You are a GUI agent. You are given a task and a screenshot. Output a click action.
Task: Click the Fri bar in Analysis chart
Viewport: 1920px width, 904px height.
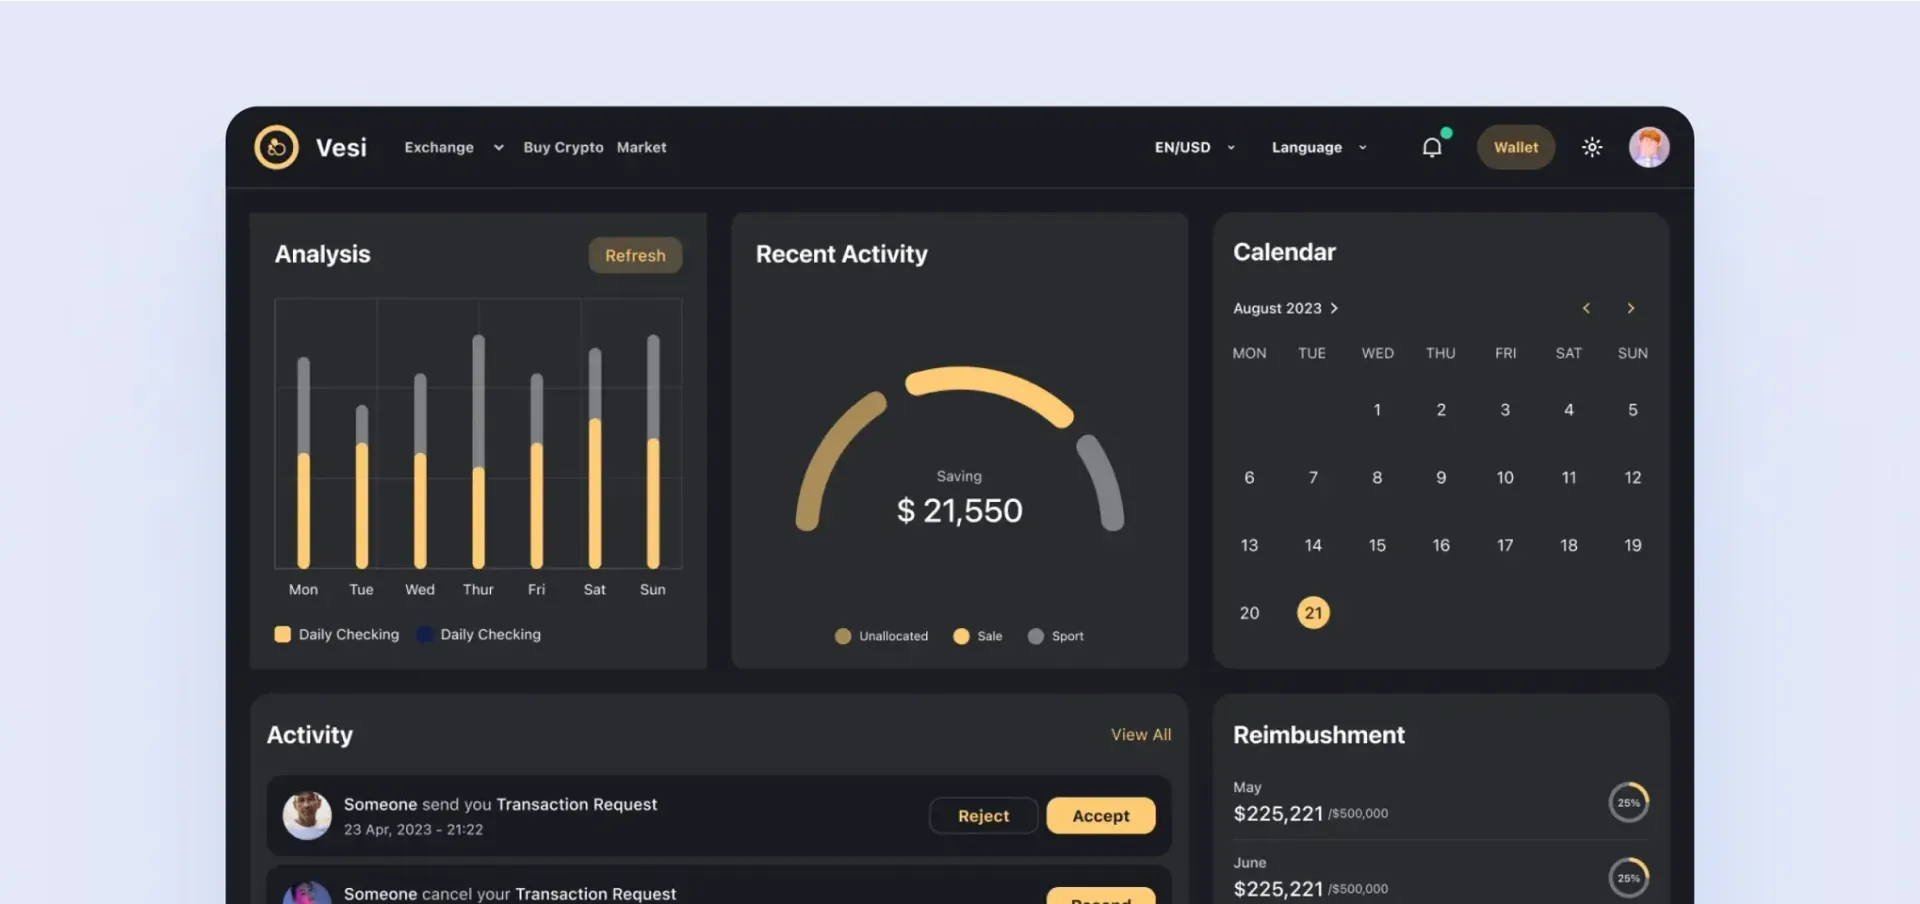536,471
